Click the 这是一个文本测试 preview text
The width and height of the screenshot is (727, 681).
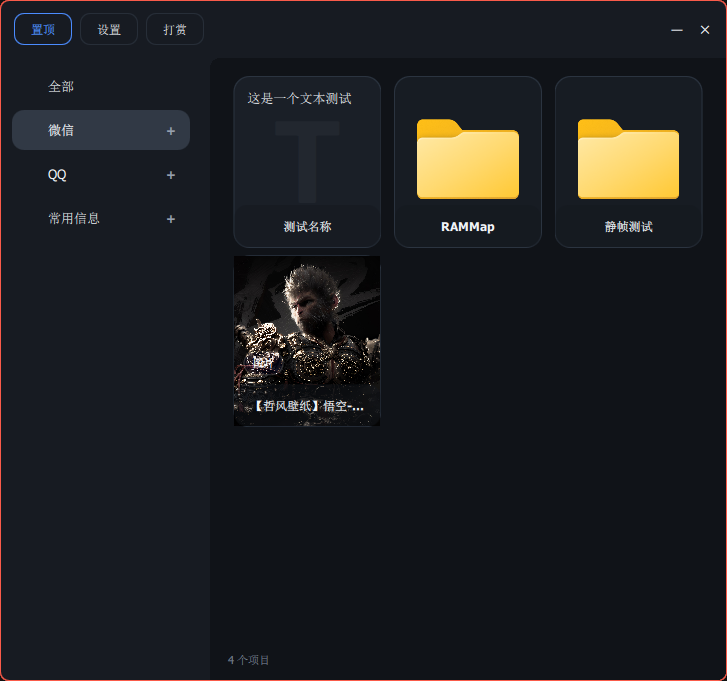pyautogui.click(x=299, y=99)
